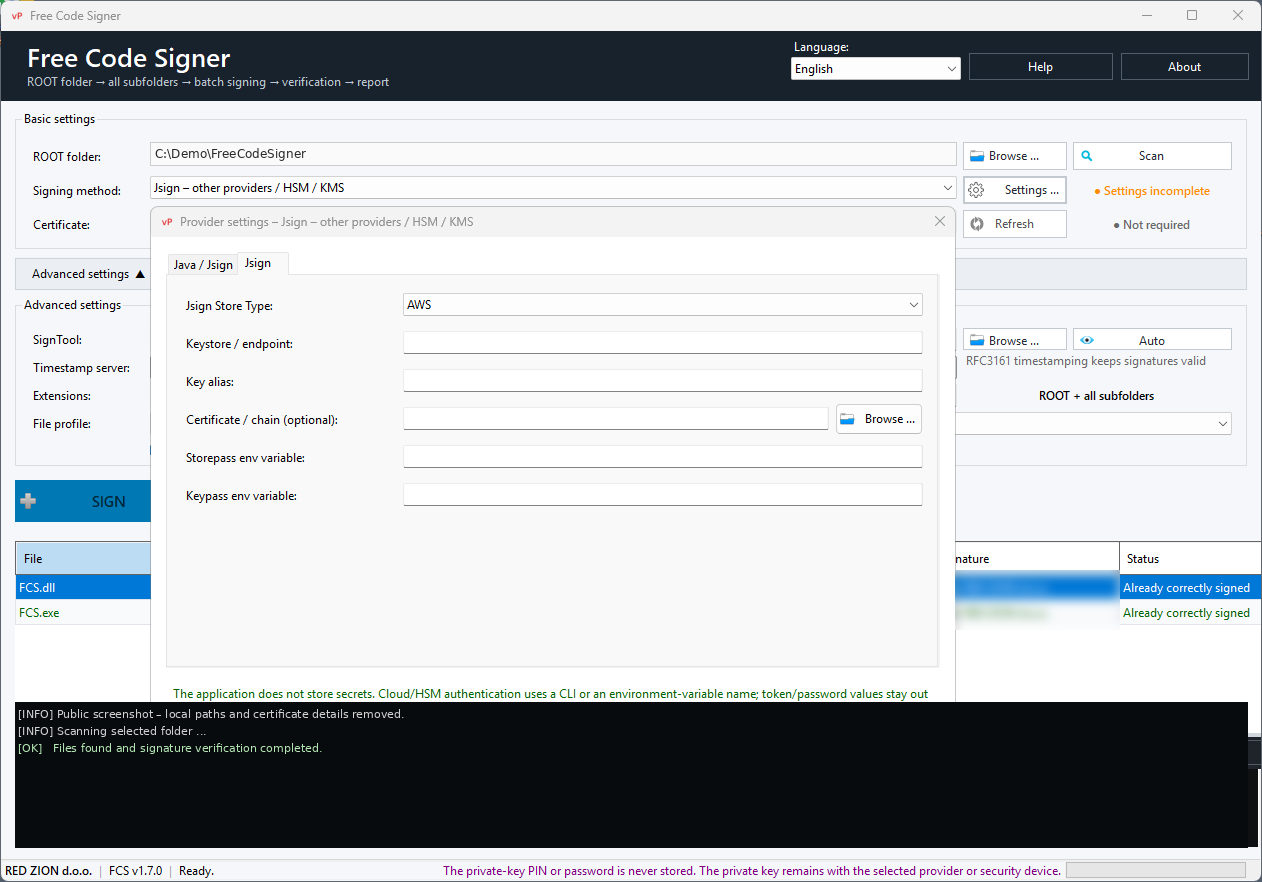This screenshot has width=1262, height=882.
Task: Open the Signing method combo box
Action: point(553,188)
